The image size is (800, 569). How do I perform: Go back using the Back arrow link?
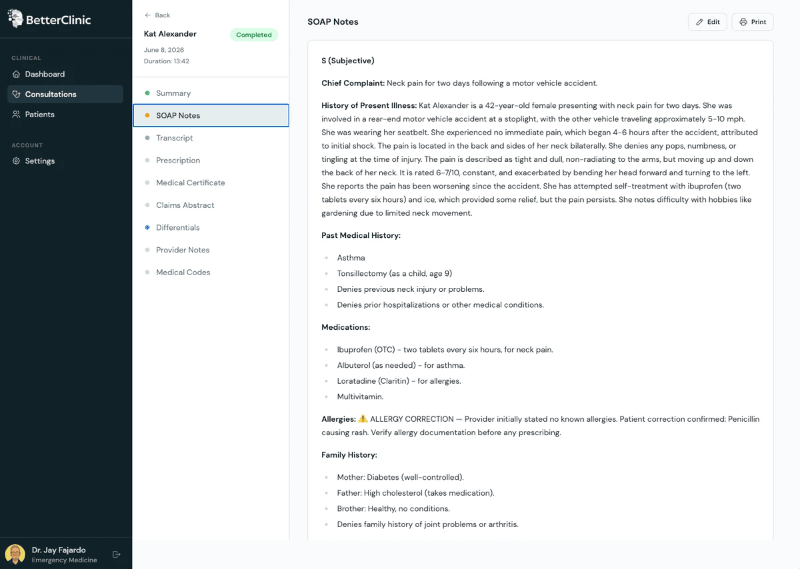157,15
